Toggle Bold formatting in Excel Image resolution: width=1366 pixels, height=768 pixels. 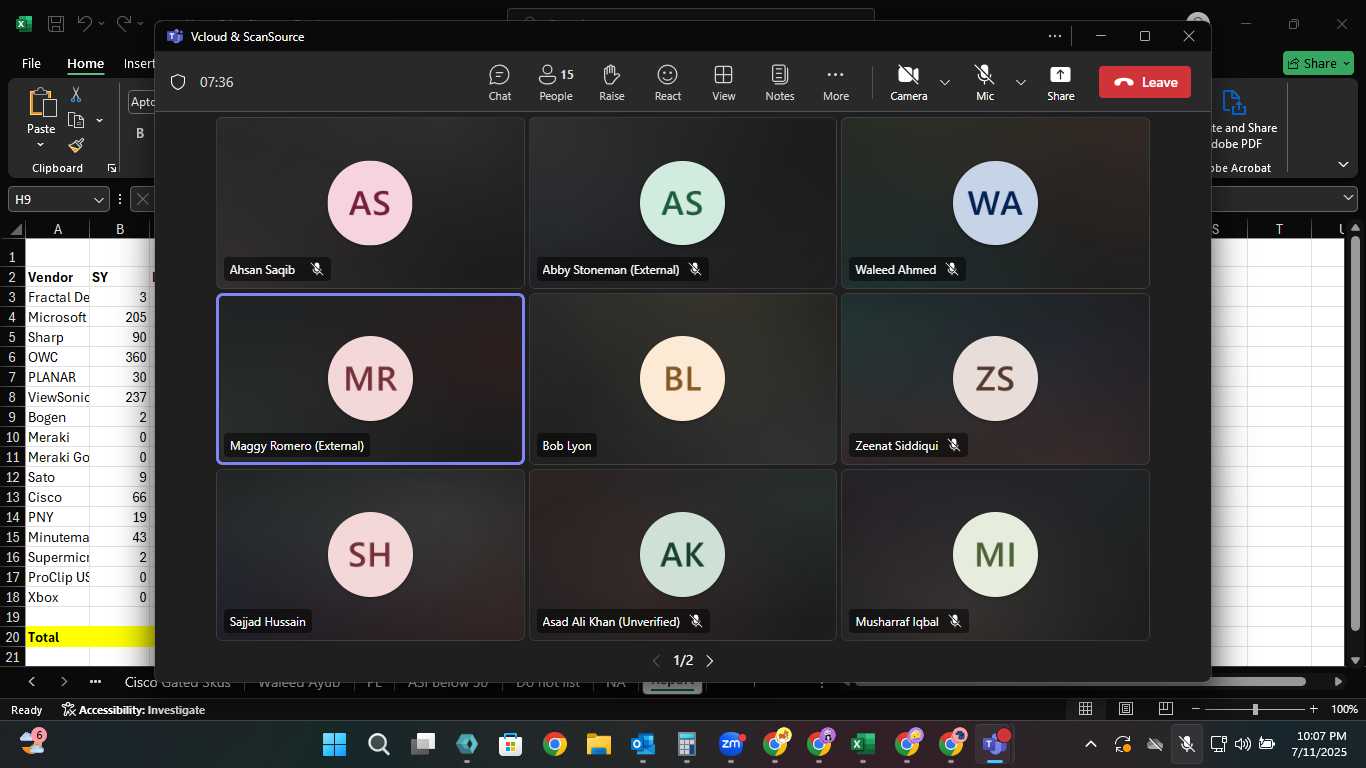coord(140,133)
